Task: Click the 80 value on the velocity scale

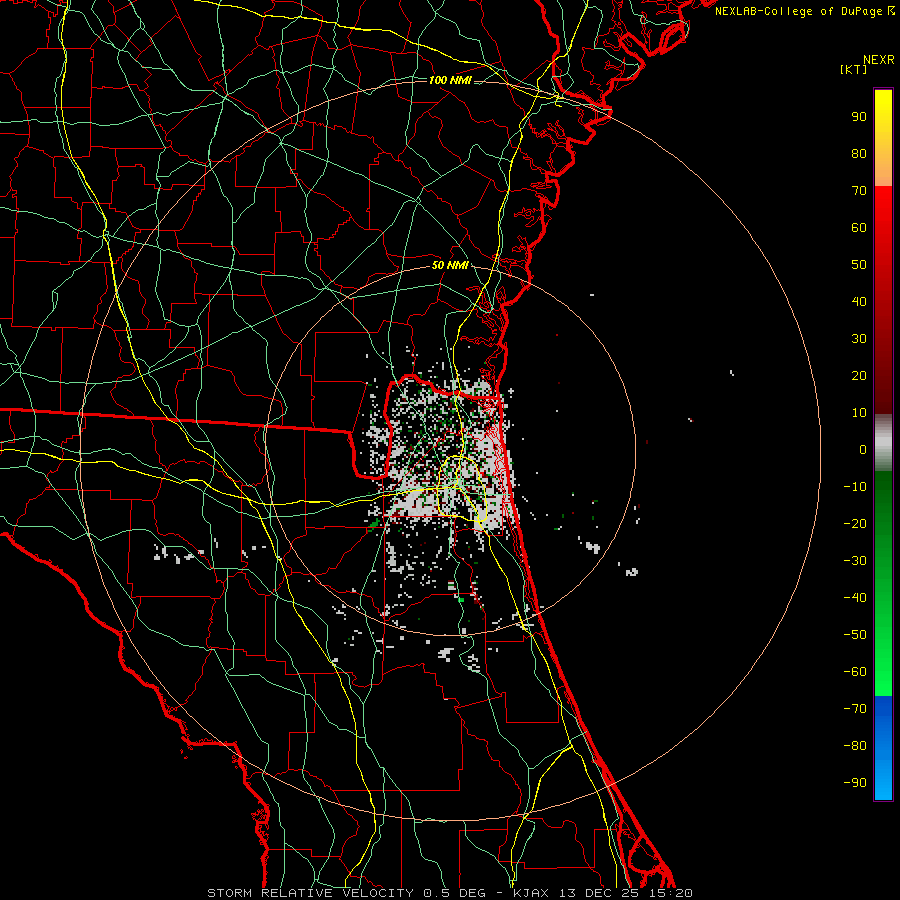Action: [859, 153]
